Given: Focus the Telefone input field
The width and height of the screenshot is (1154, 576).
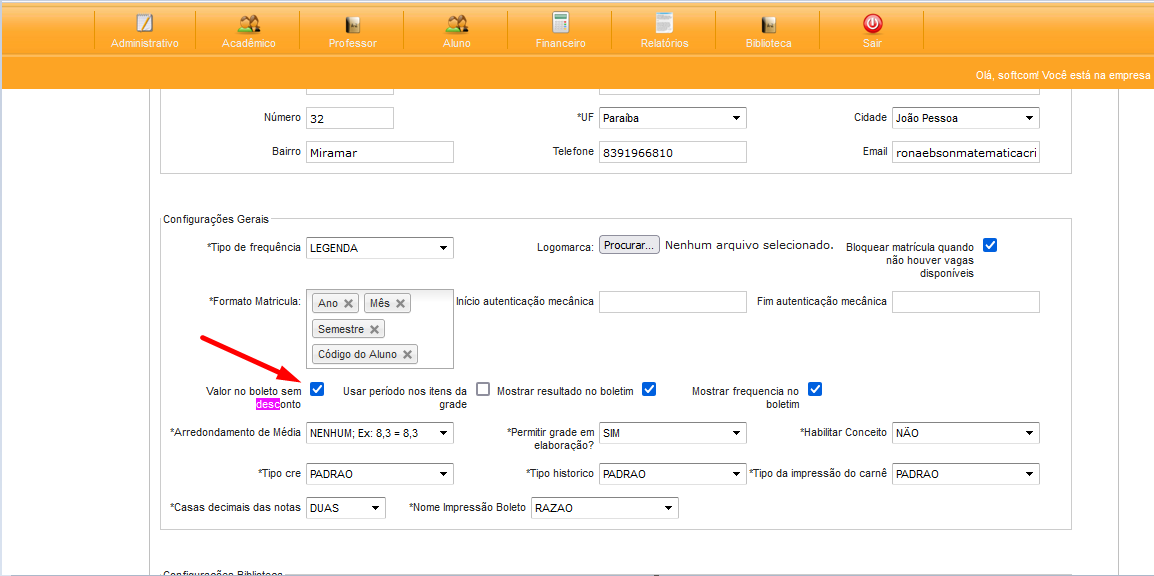Looking at the screenshot, I should 672,152.
